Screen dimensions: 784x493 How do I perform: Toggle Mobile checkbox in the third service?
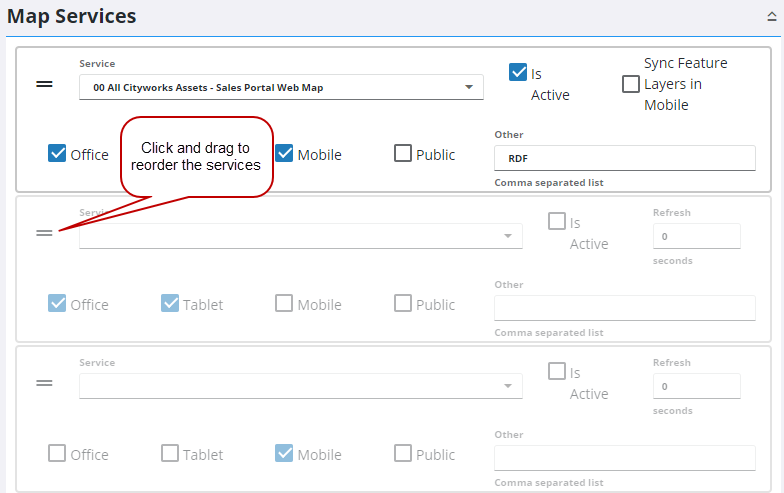[284, 454]
